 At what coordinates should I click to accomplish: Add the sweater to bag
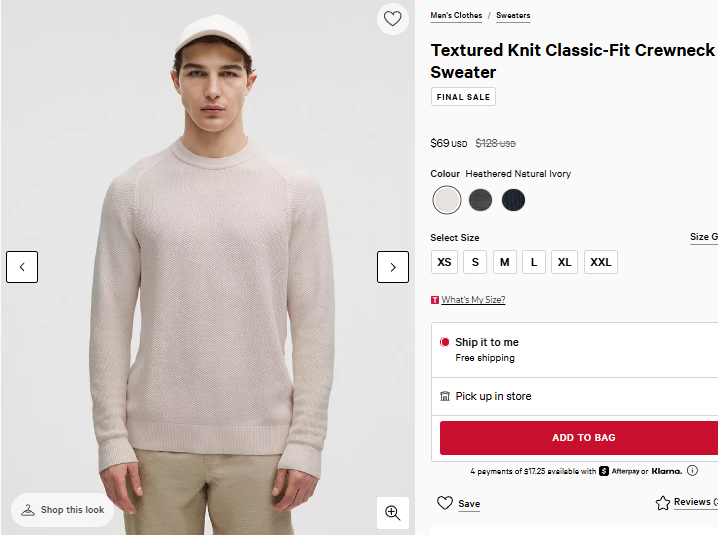583,438
